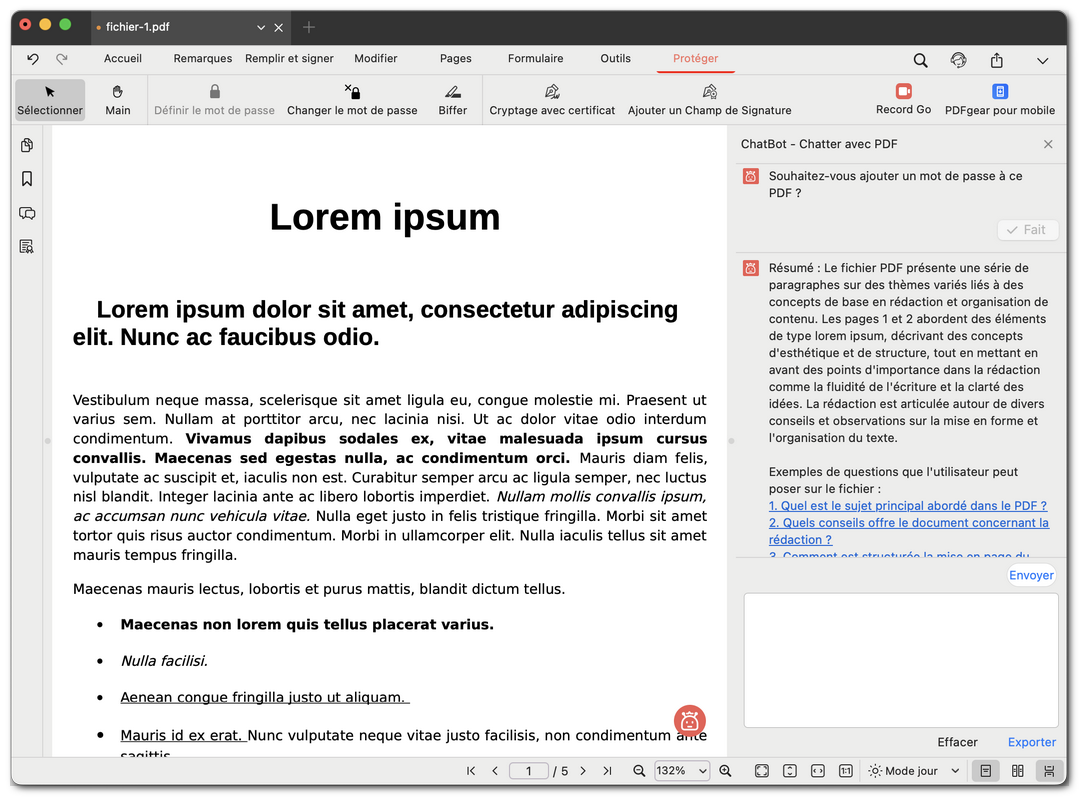Viewport: 1080px width, 797px height.
Task: Open the zoom percentage dropdown
Action: pos(681,771)
